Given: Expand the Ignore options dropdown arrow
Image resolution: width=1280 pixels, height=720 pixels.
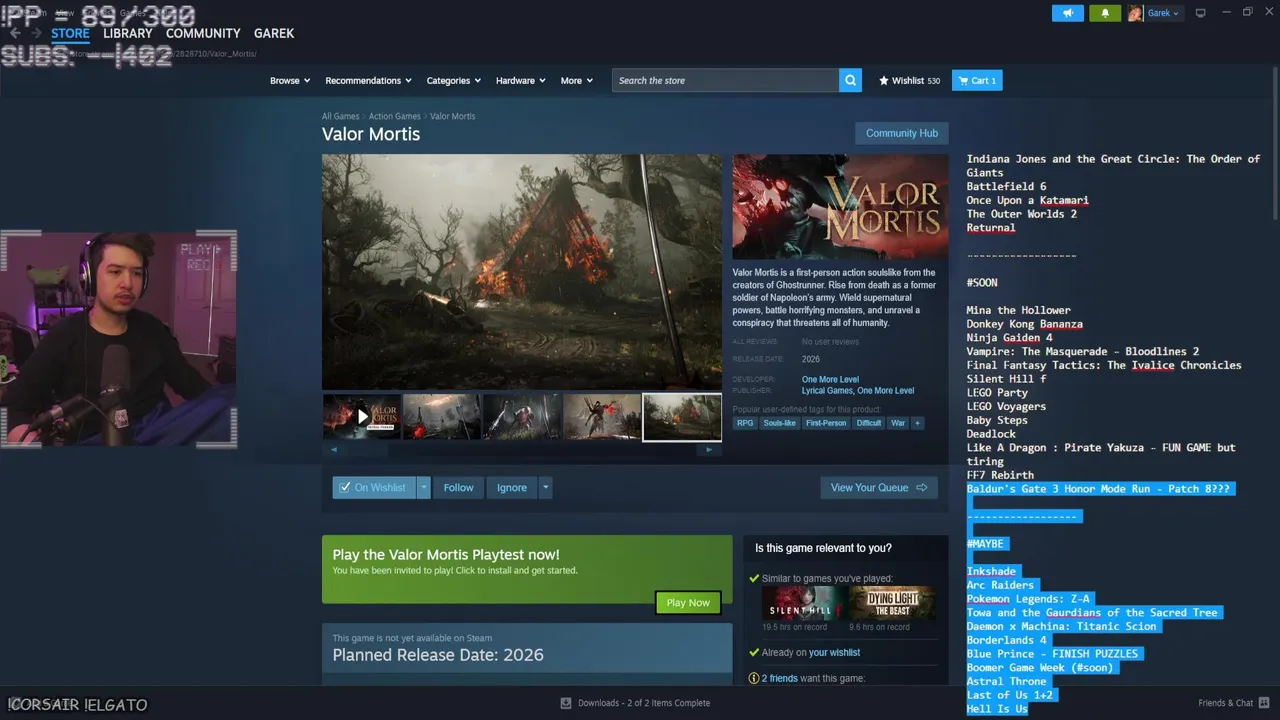Looking at the screenshot, I should (545, 487).
